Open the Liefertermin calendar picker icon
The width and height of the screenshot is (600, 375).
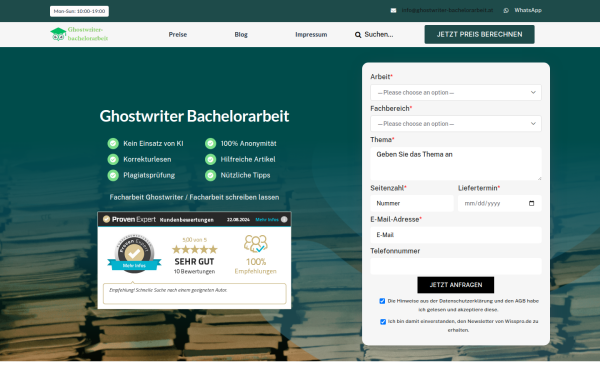click(x=532, y=203)
